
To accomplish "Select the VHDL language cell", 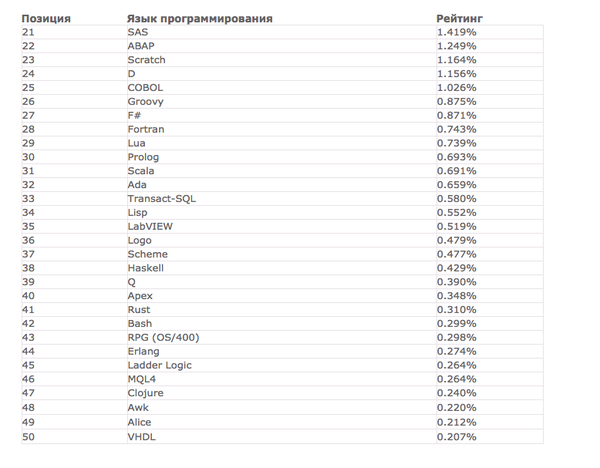I will pyautogui.click(x=141, y=437).
